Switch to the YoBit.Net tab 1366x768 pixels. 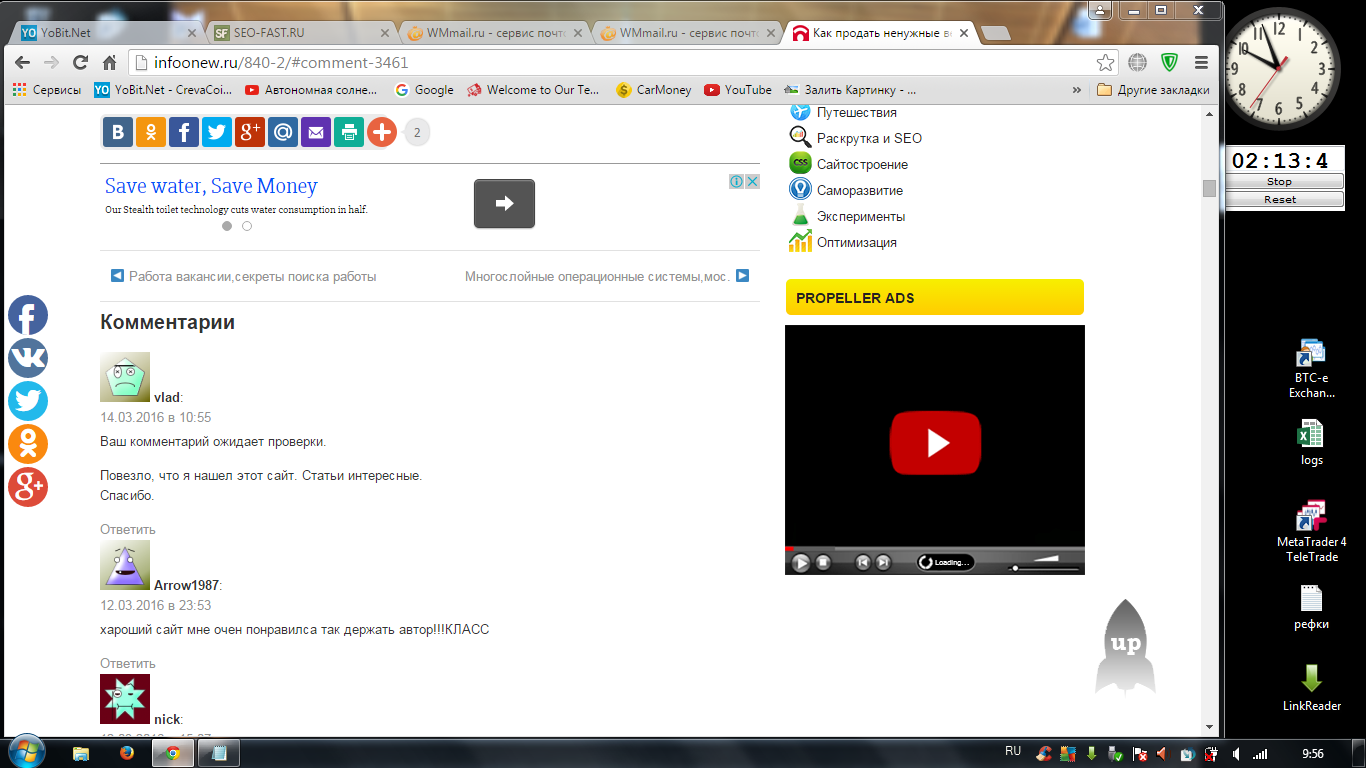108,32
